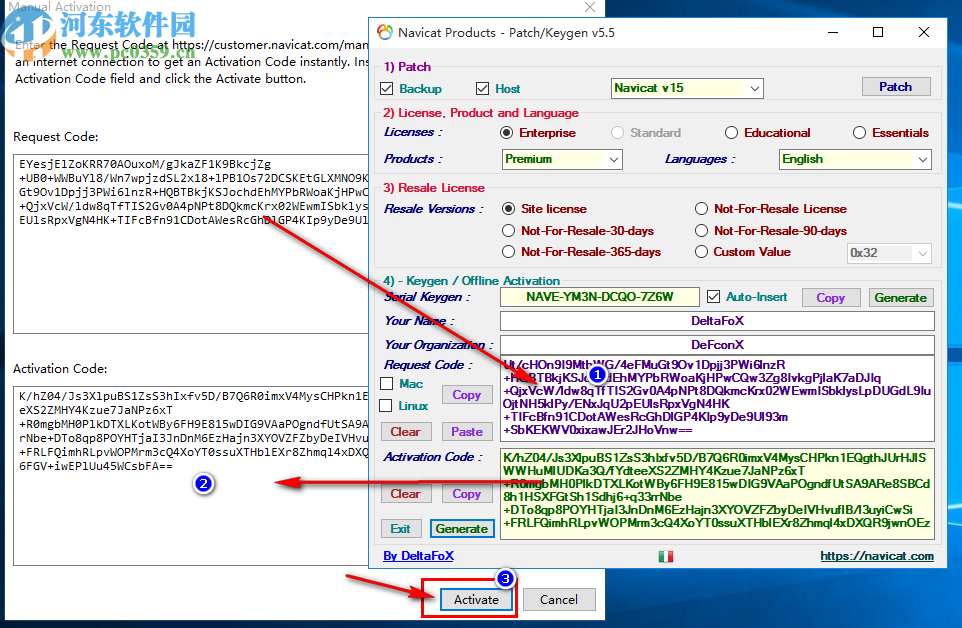Select the Enterprise license option
Screen dimensions: 962x628
click(506, 133)
